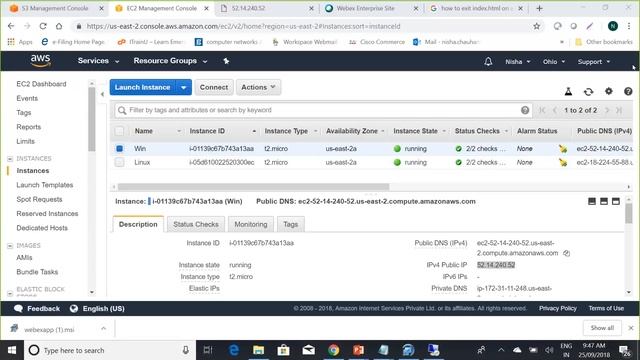Switch to the Monitoring tab
Screen dimensions: 640x360
(251, 224)
